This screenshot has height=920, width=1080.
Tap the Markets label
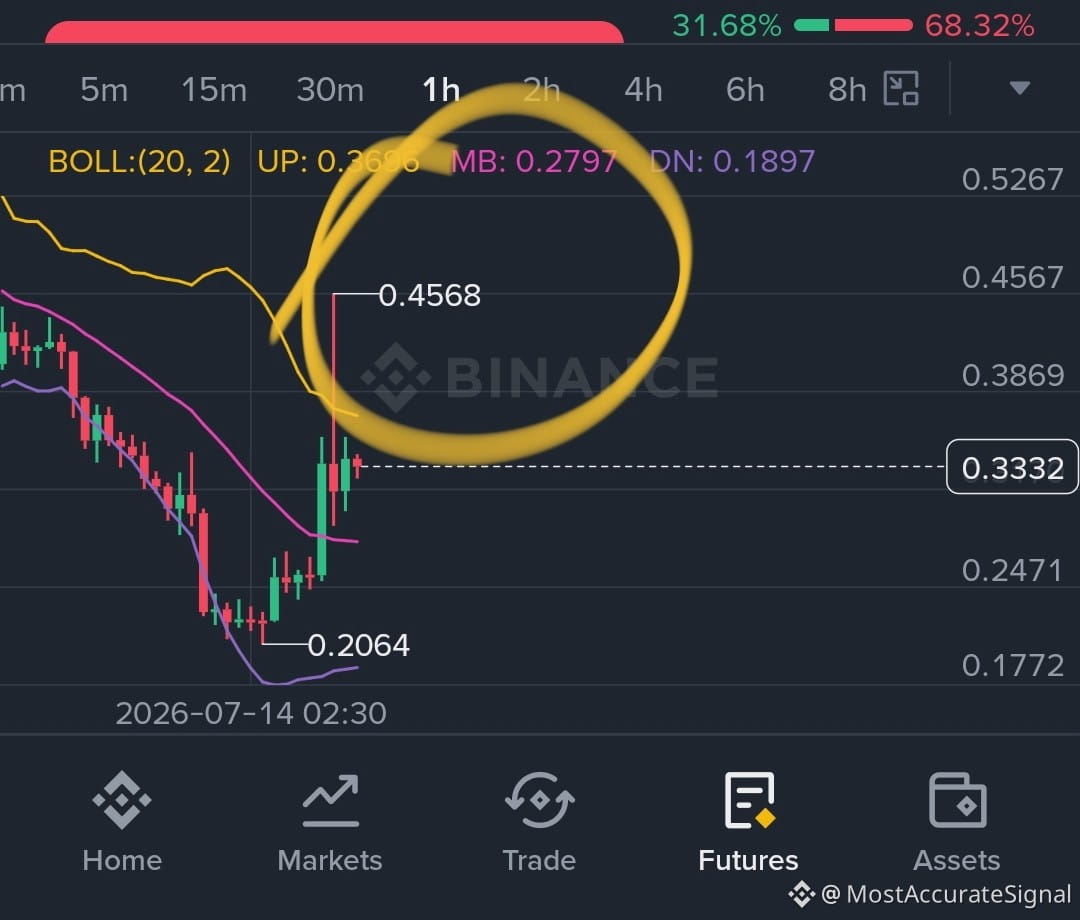pos(330,861)
